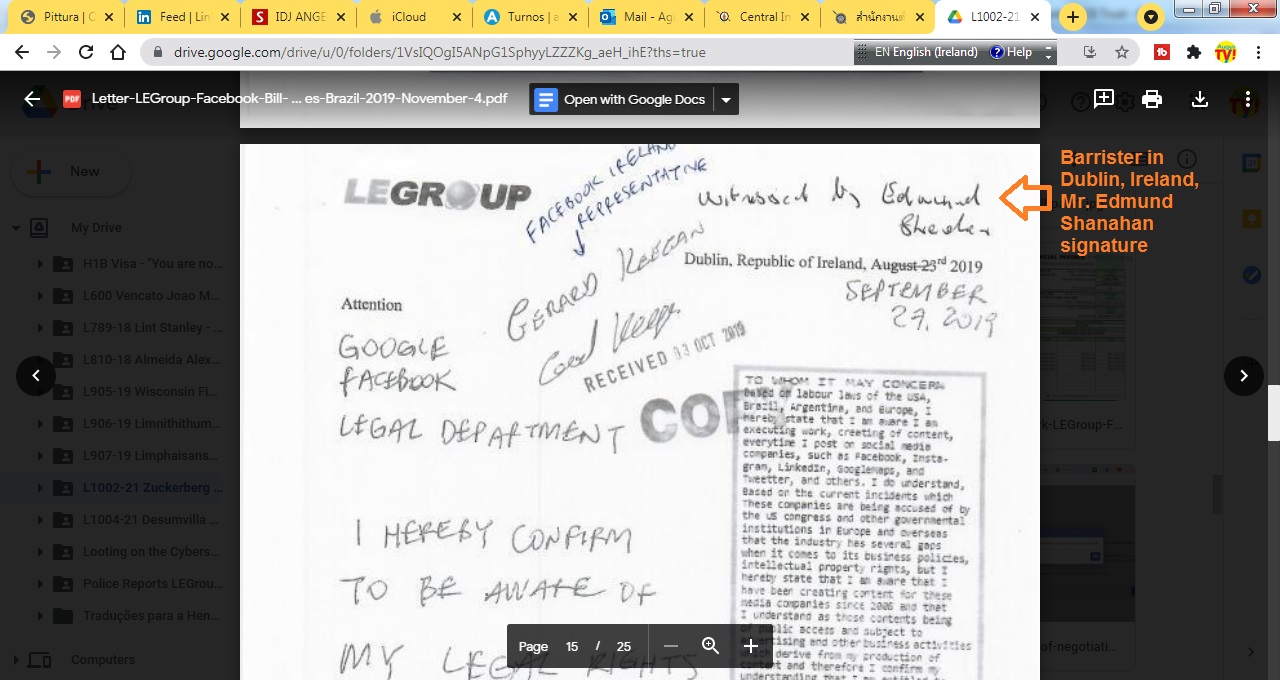Zoom out the PDF page
The width and height of the screenshot is (1280, 680).
[670, 646]
